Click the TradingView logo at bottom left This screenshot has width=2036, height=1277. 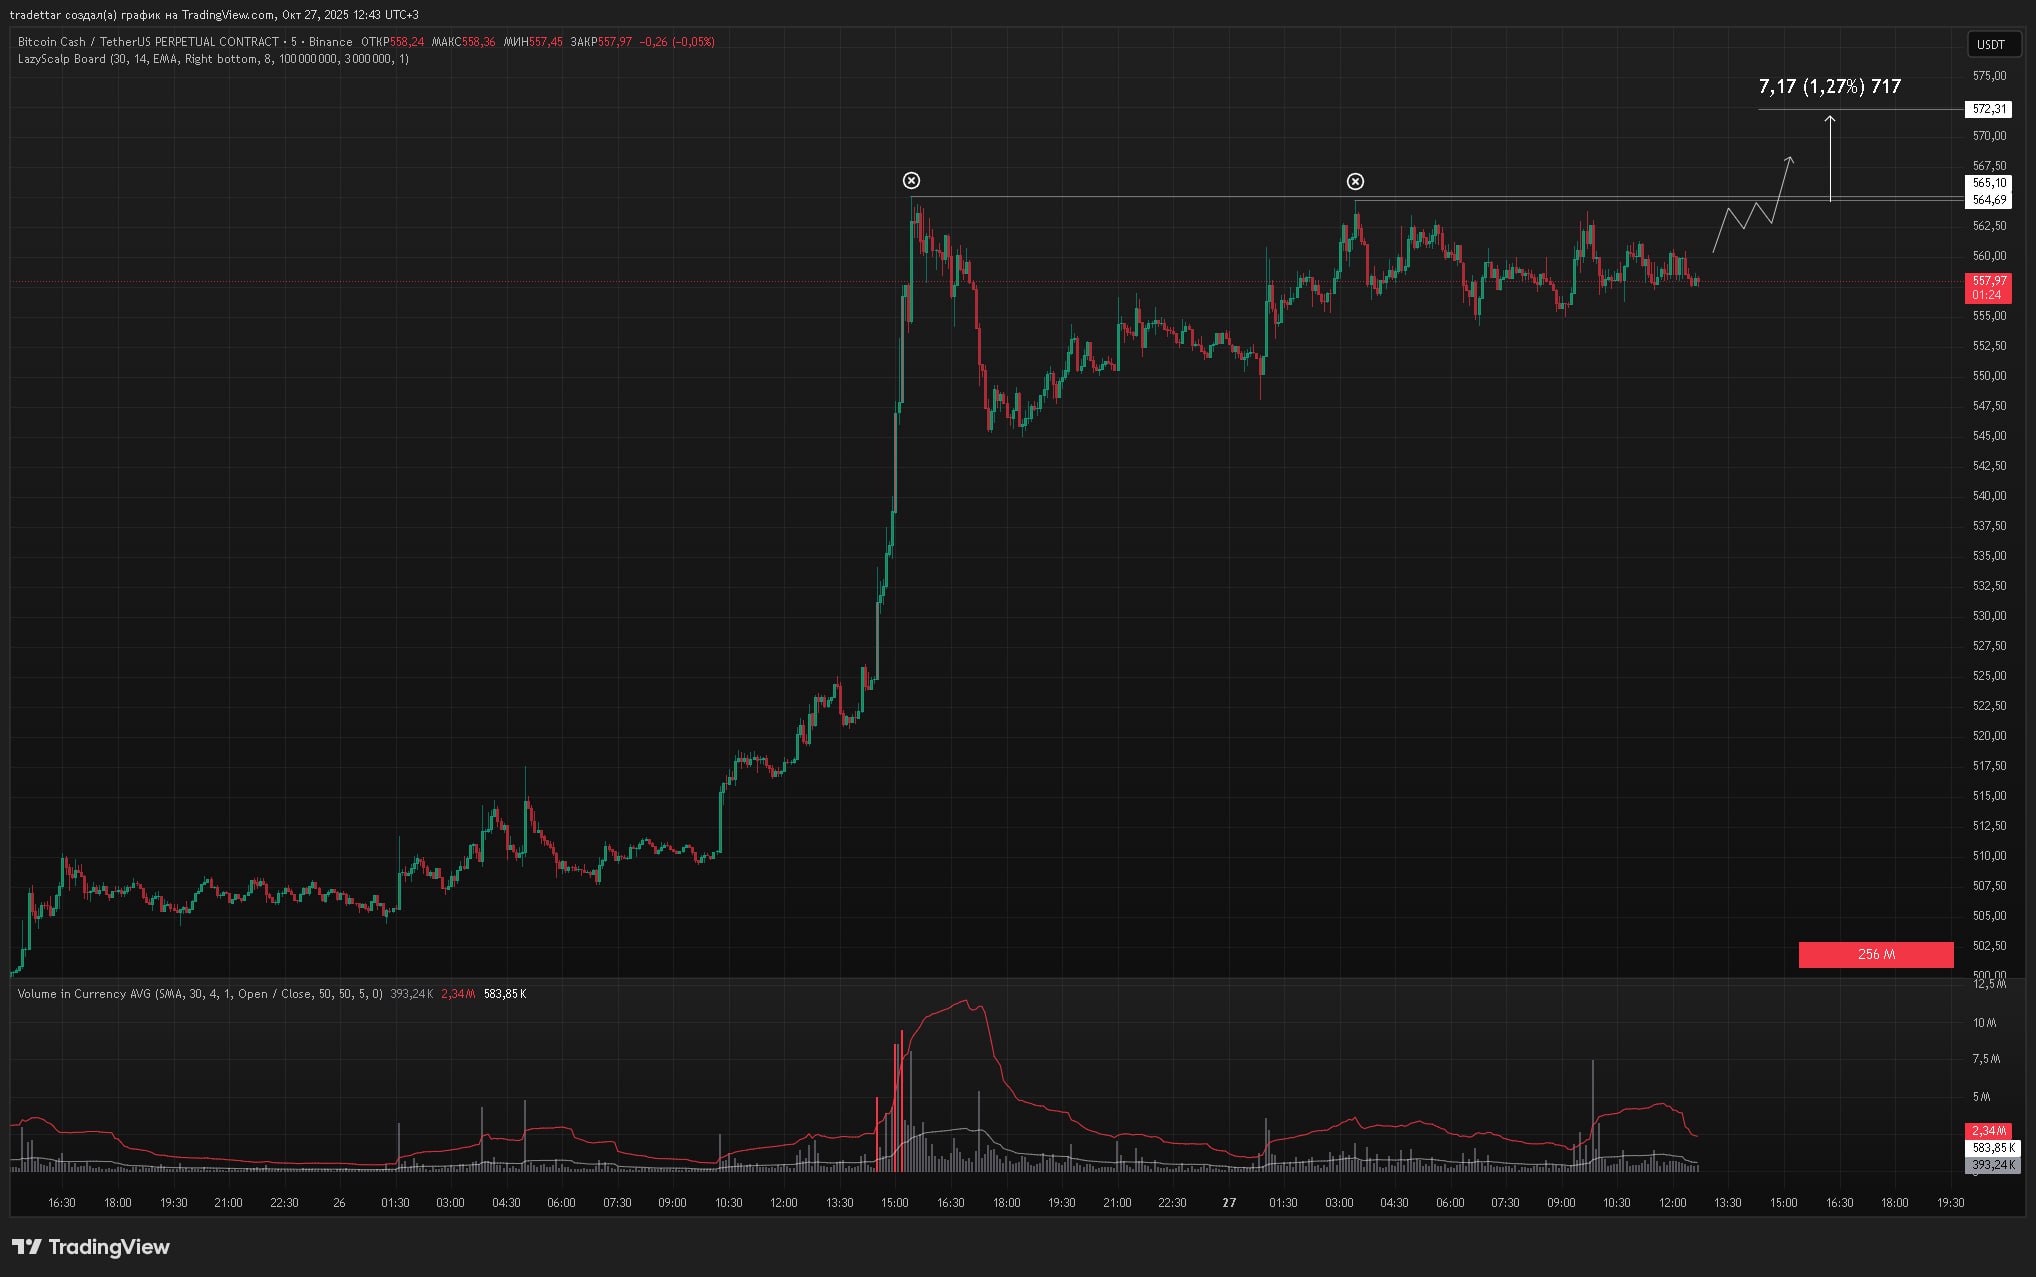coord(91,1247)
